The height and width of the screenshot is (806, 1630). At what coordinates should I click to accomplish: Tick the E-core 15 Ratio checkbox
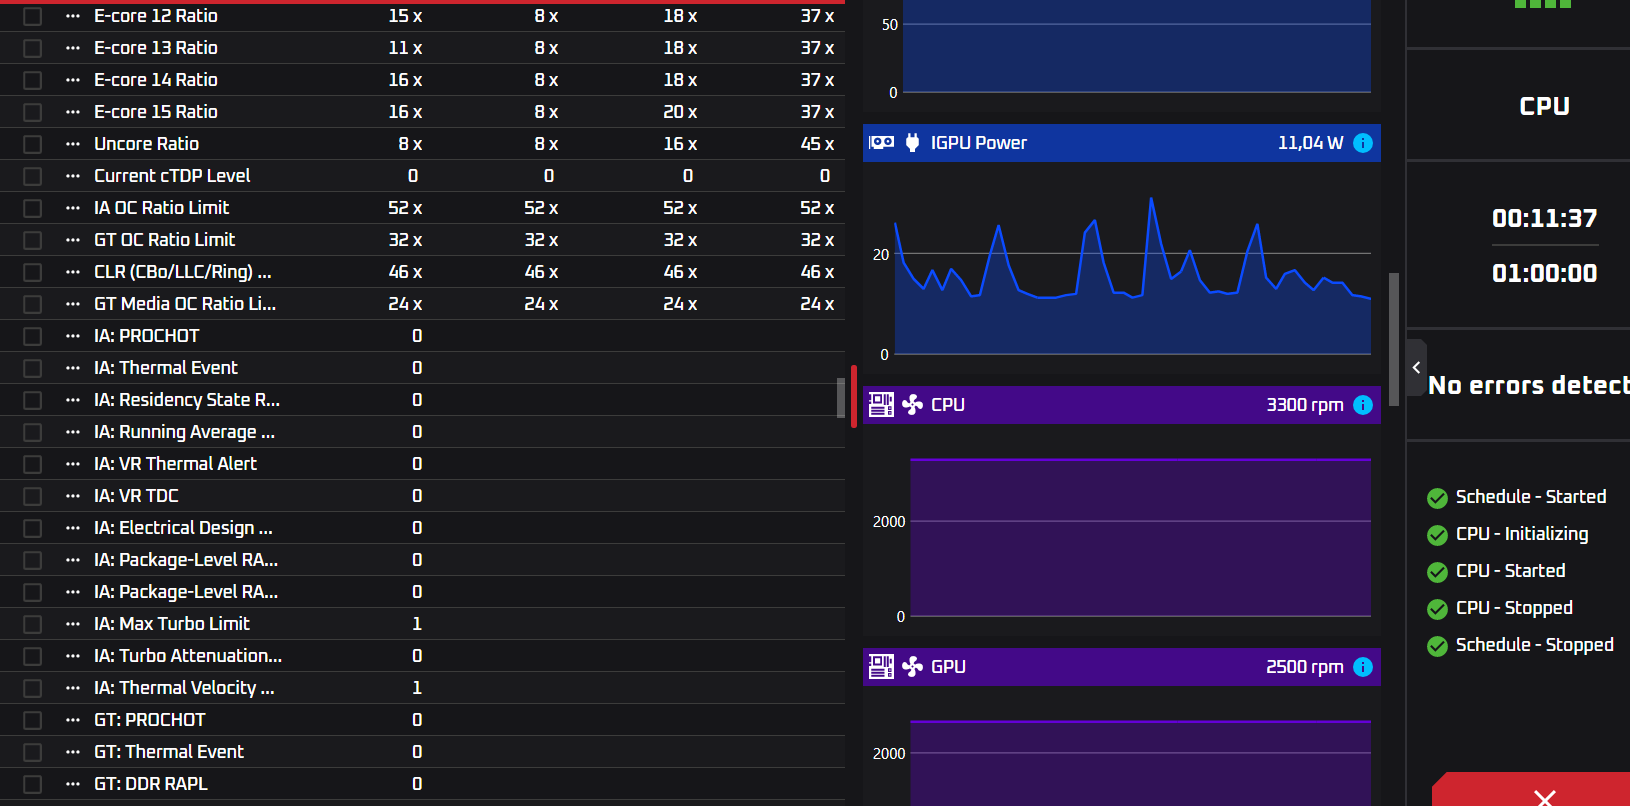click(33, 112)
